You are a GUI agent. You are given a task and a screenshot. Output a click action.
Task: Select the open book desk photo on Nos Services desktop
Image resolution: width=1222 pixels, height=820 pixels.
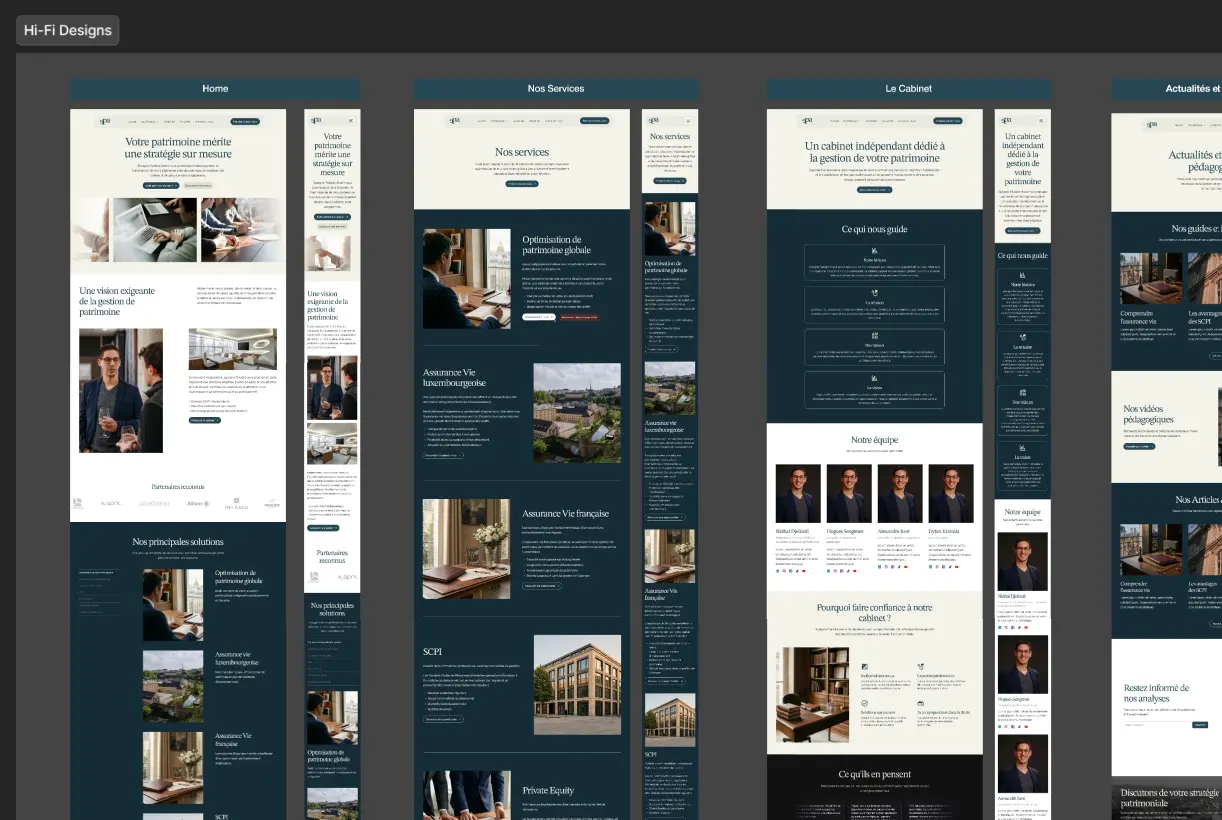tap(466, 549)
